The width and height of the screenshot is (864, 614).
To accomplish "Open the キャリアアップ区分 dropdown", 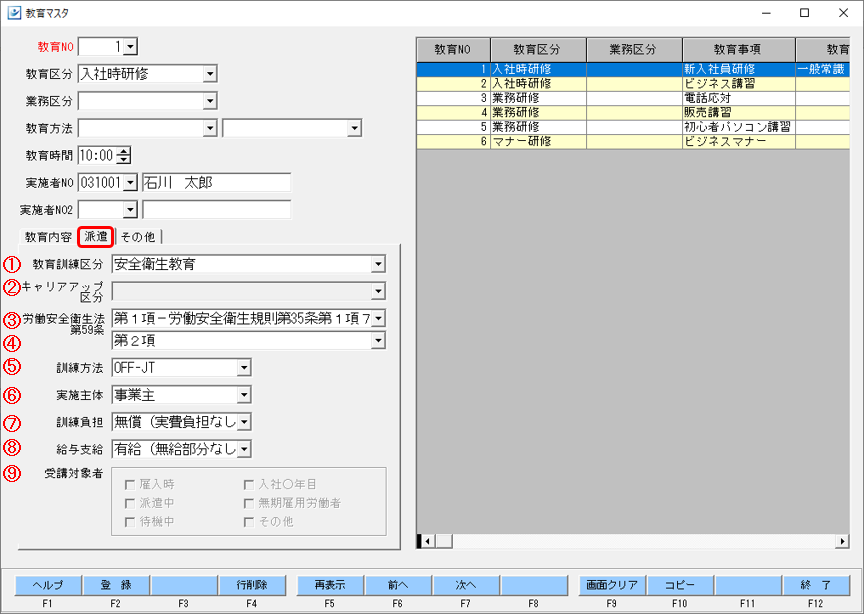I will pyautogui.click(x=378, y=291).
